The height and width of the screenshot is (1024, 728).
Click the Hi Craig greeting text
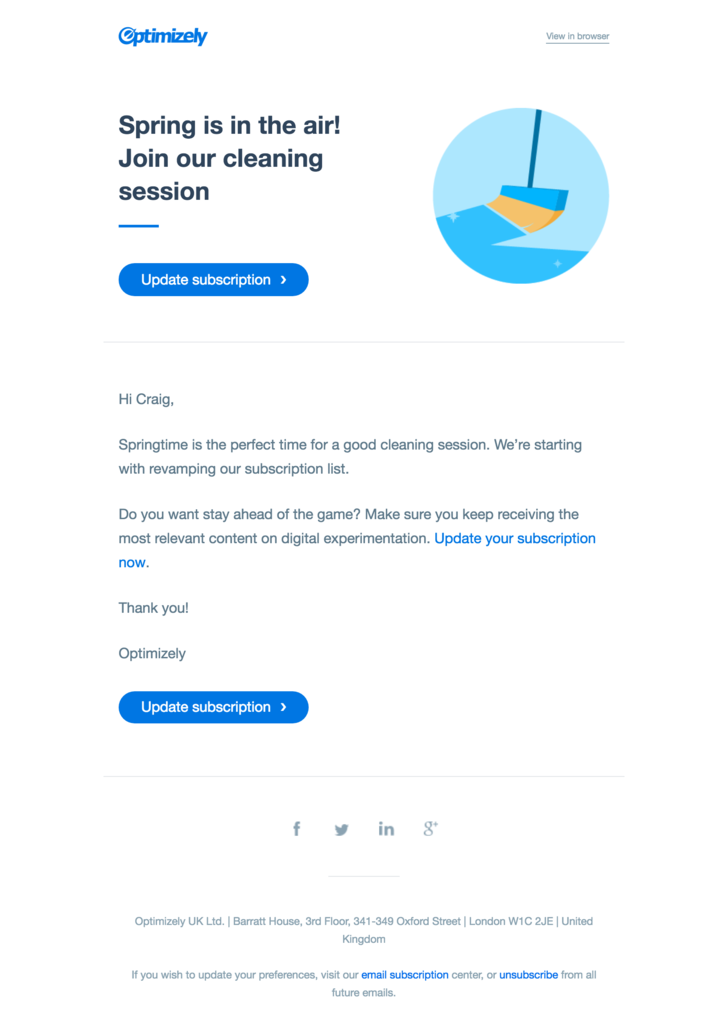click(x=146, y=399)
